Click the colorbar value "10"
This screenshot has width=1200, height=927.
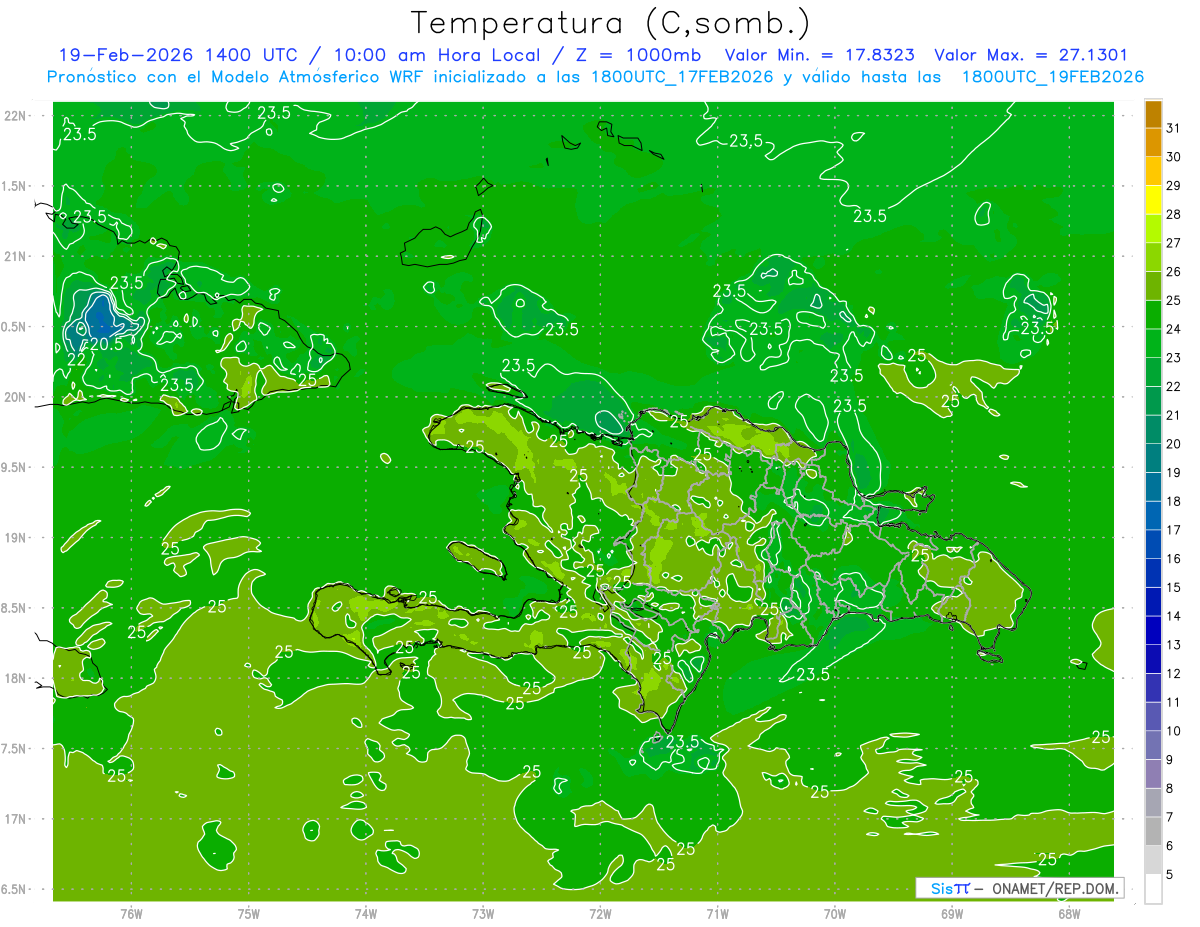click(x=1174, y=731)
